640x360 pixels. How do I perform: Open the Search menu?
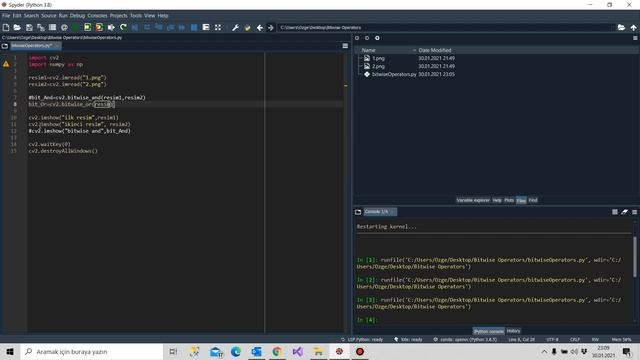(x=31, y=16)
